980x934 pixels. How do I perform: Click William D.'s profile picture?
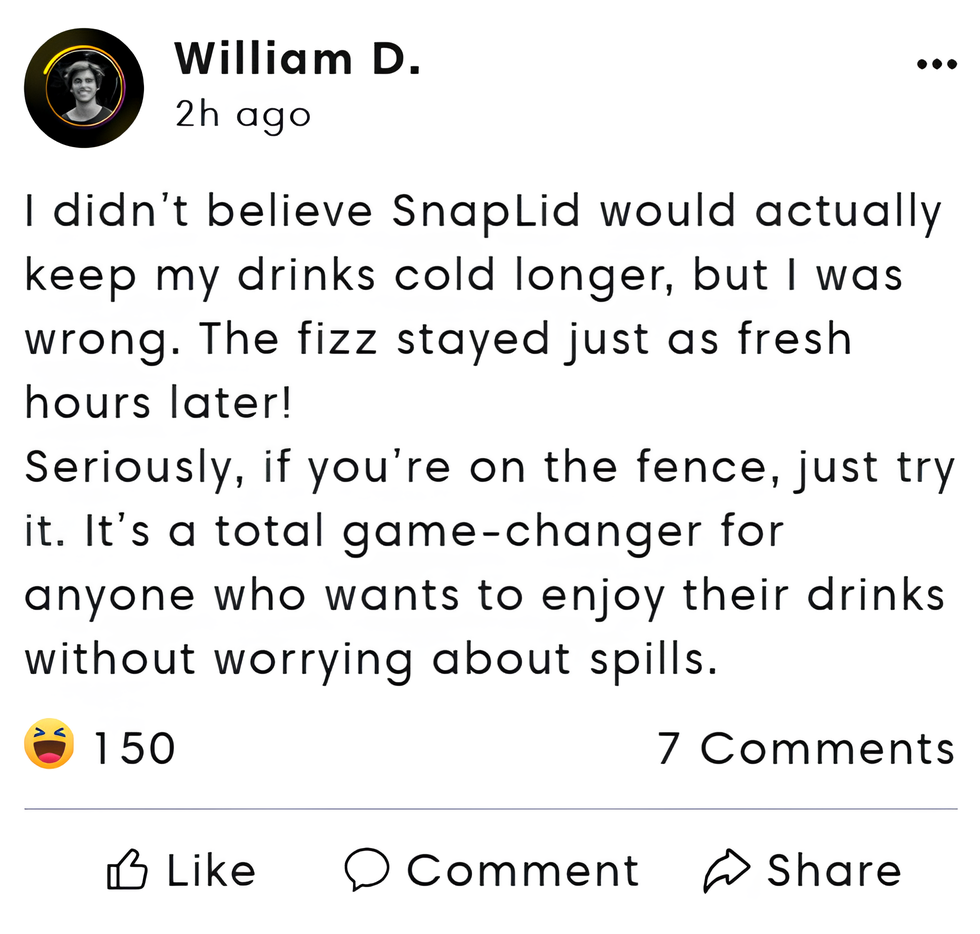pyautogui.click(x=84, y=88)
